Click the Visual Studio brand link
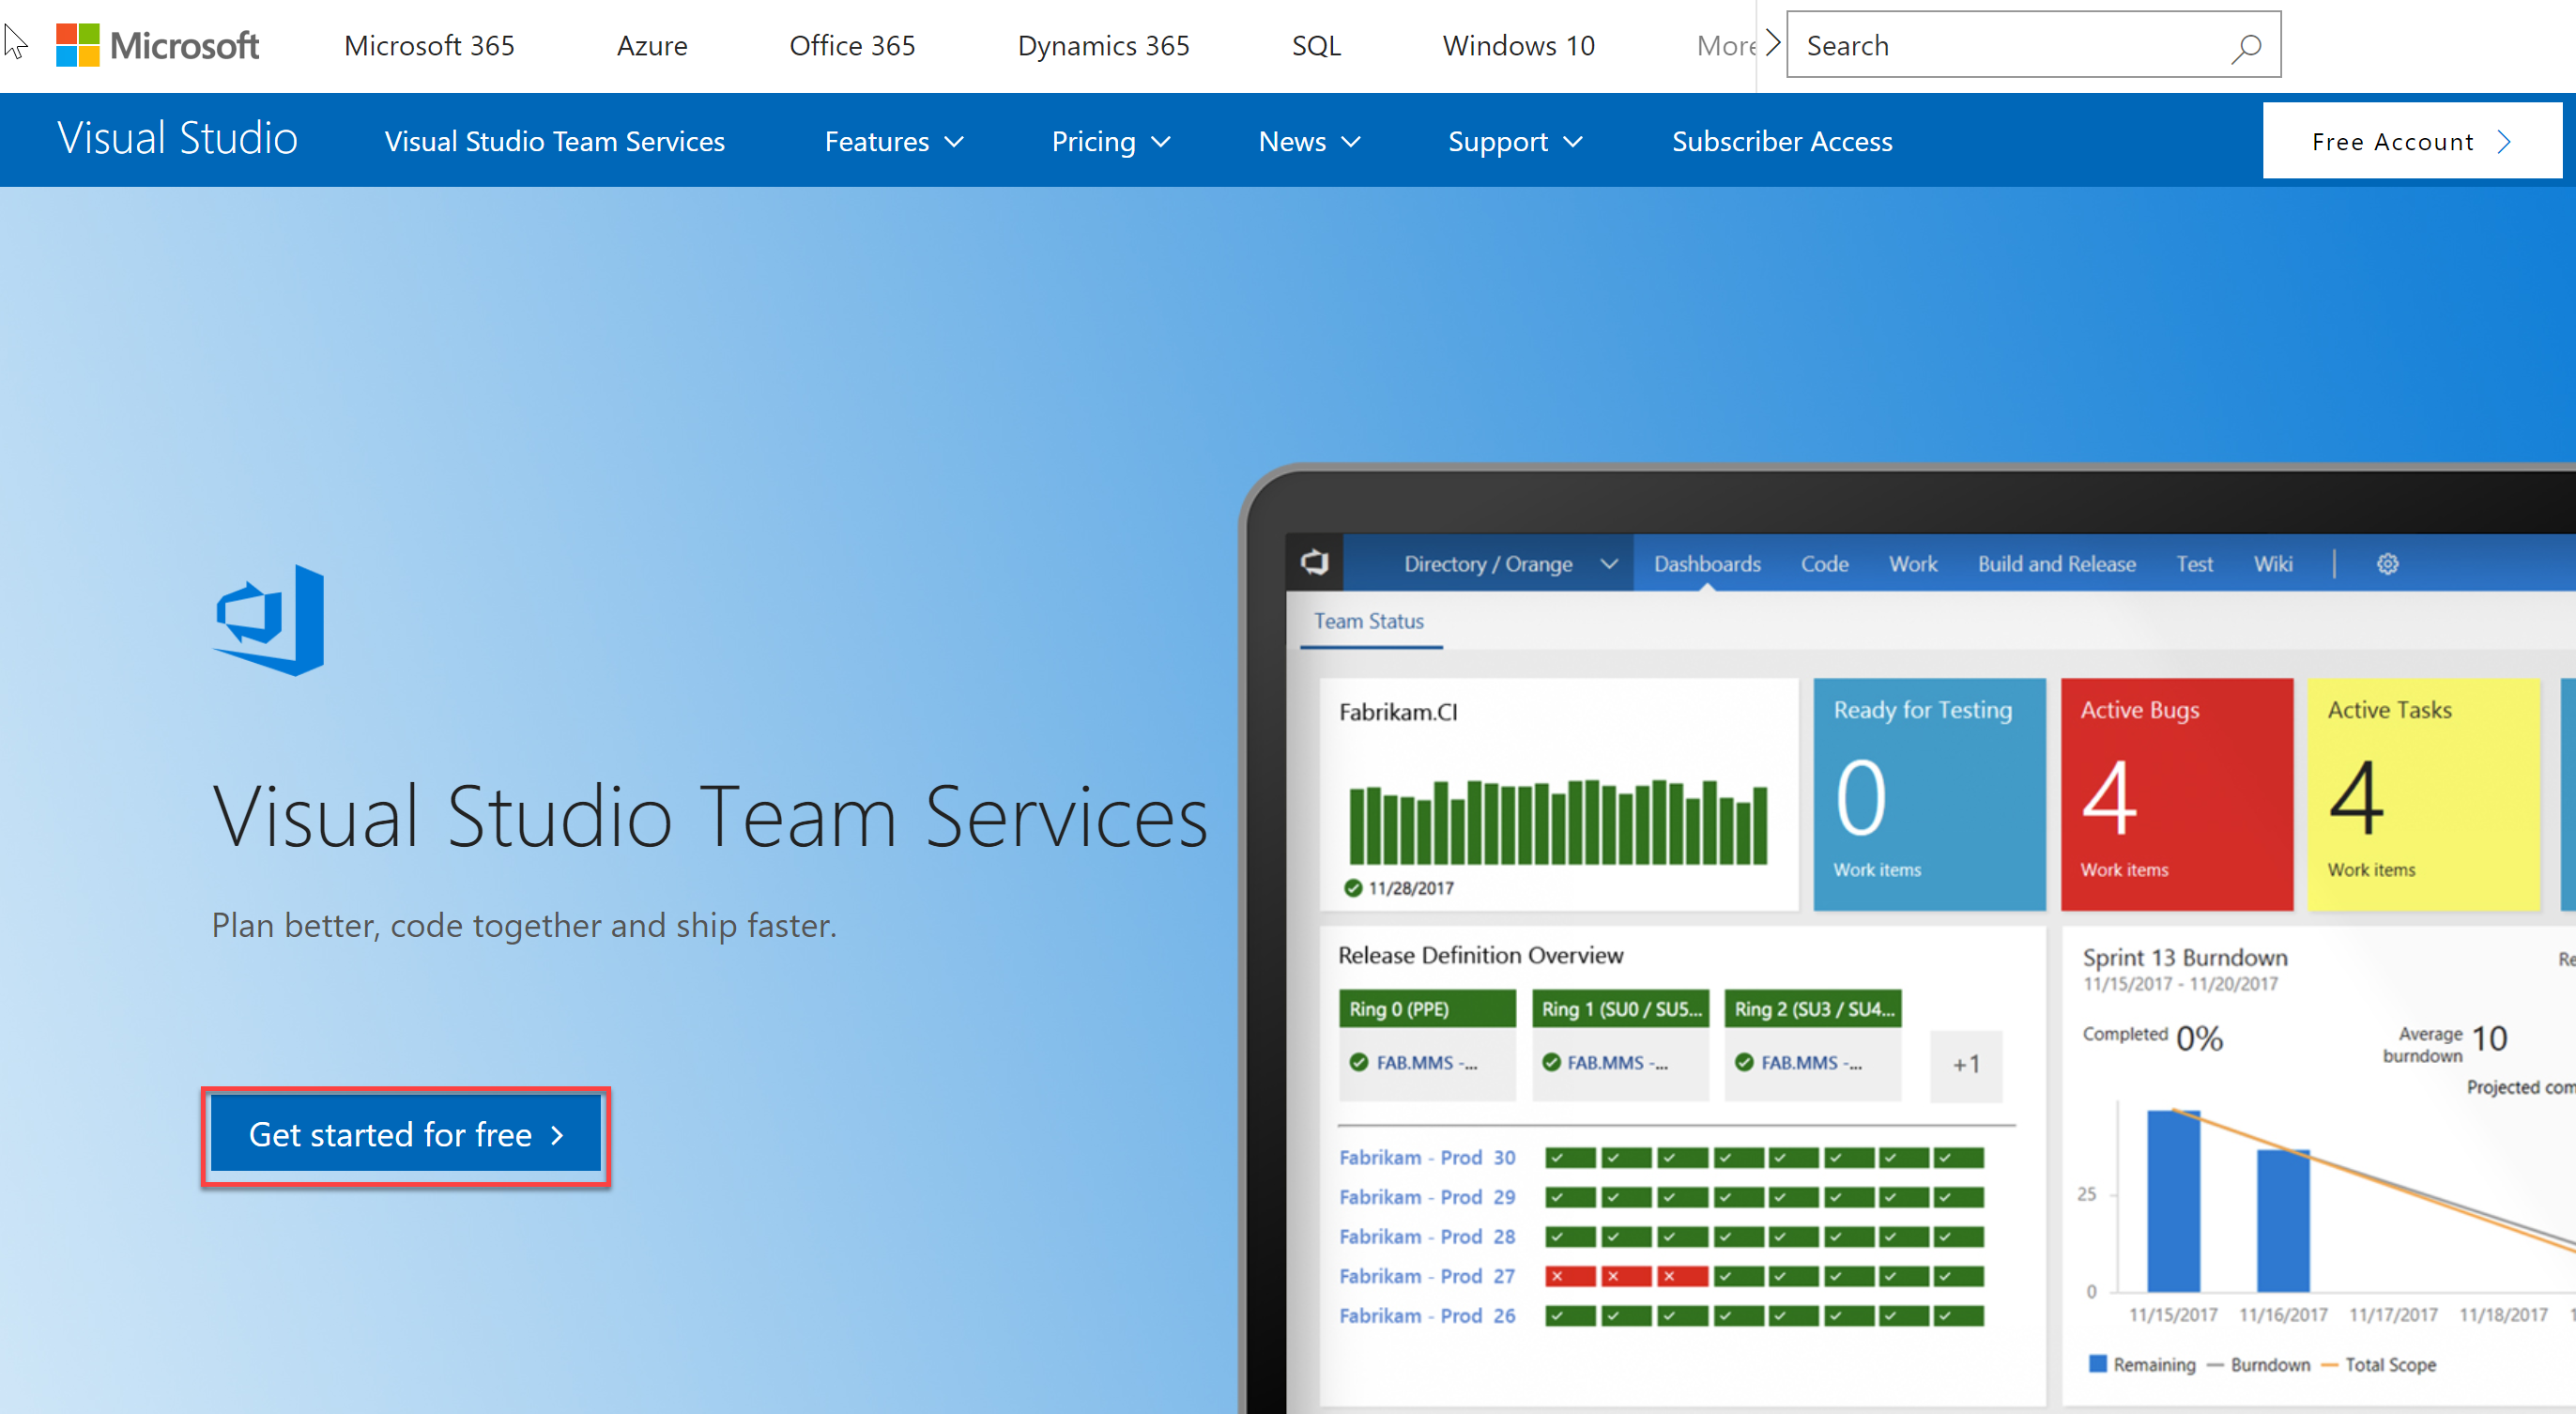The width and height of the screenshot is (2576, 1414). click(x=178, y=139)
